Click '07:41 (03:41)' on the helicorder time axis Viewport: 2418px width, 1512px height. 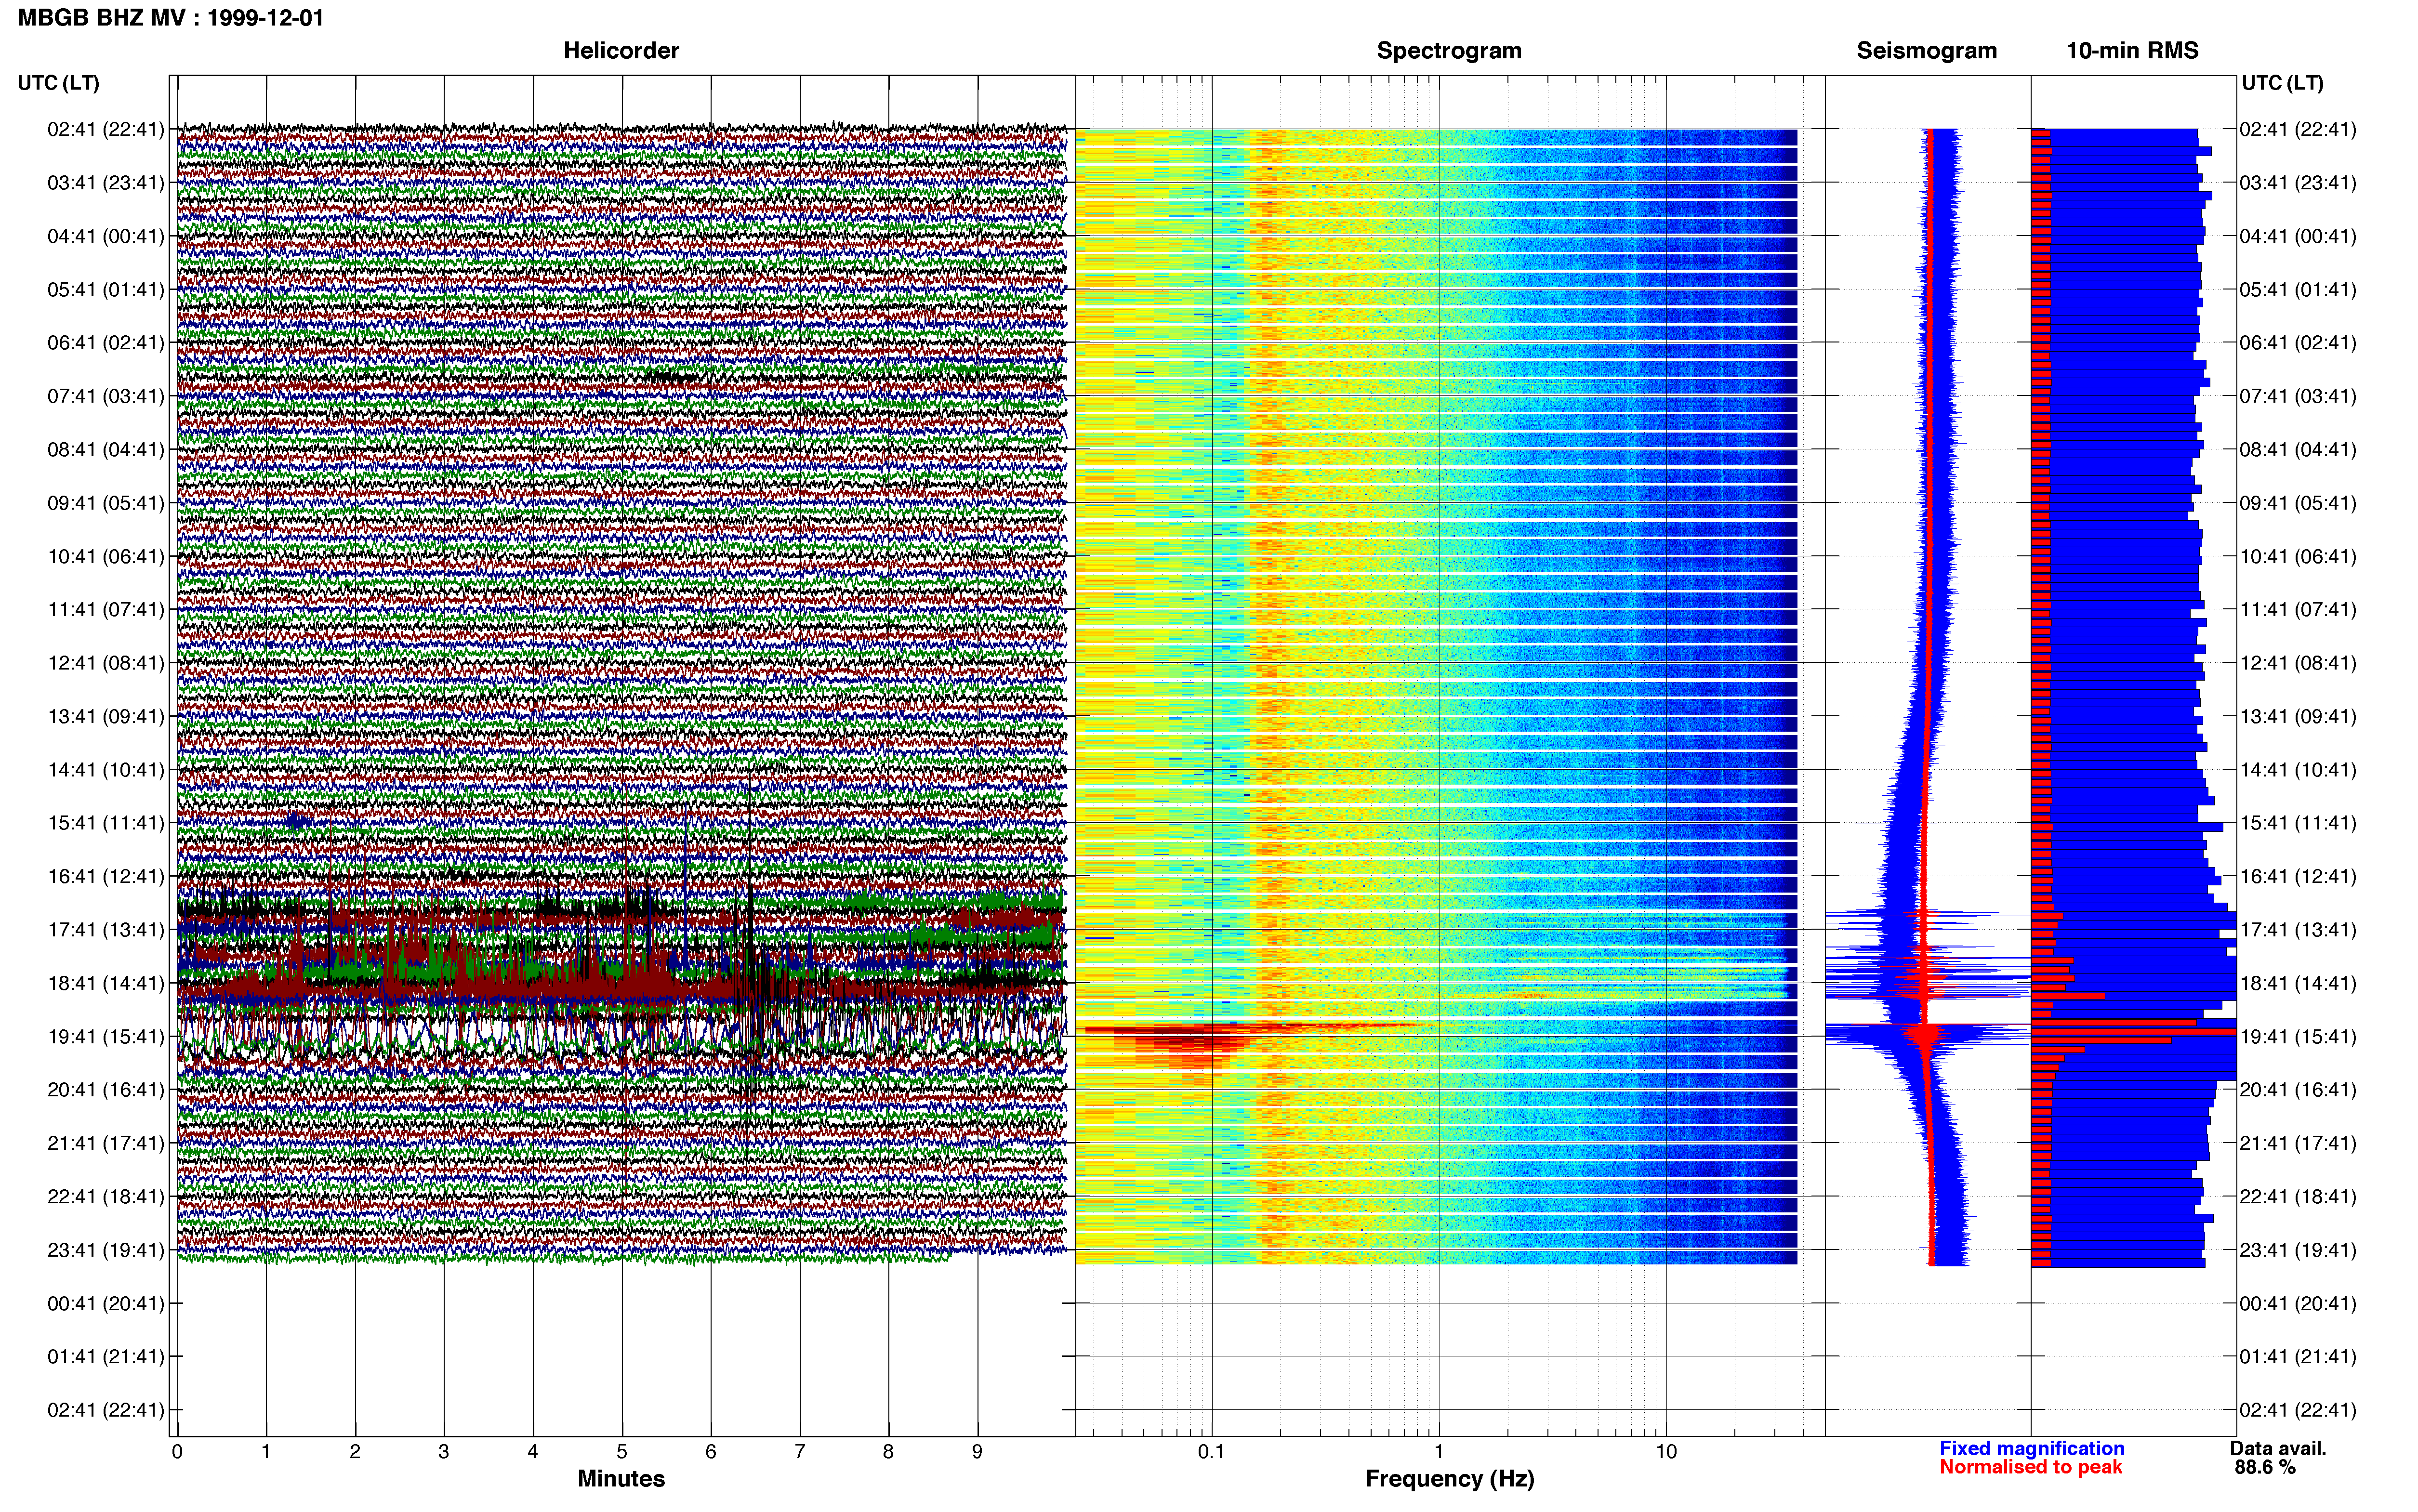coord(106,396)
